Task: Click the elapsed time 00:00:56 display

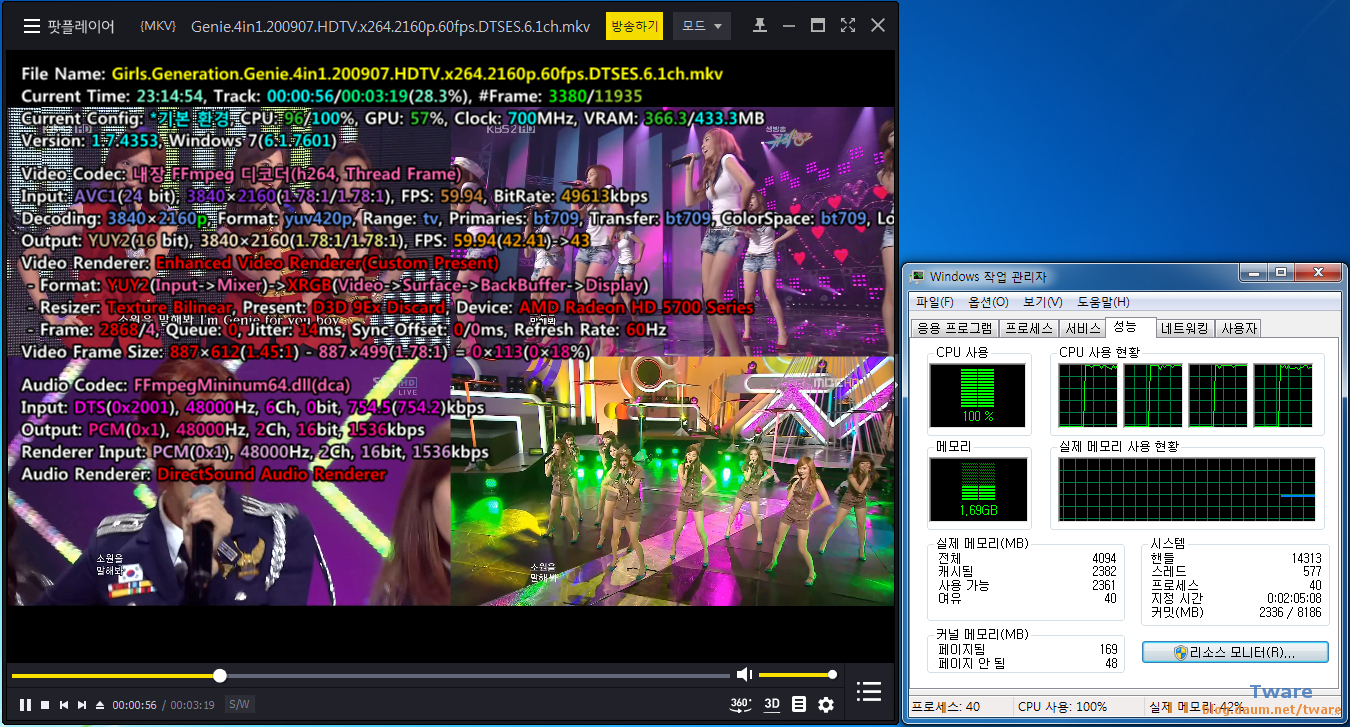Action: coord(135,705)
